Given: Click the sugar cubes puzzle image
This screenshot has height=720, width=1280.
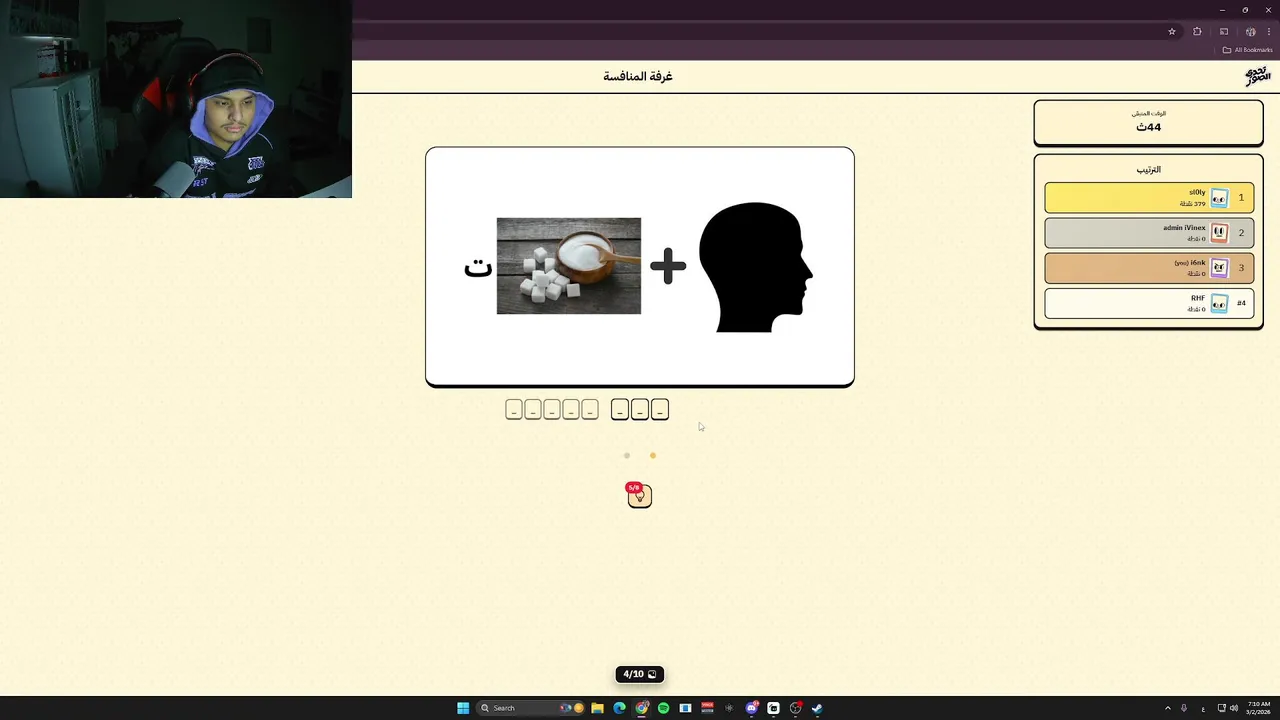Looking at the screenshot, I should click(x=568, y=266).
